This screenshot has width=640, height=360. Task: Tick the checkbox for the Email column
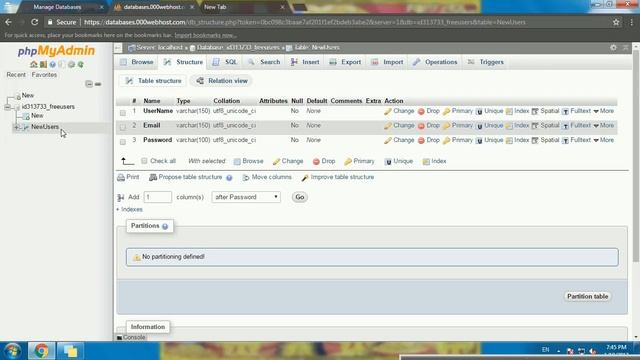123,127
